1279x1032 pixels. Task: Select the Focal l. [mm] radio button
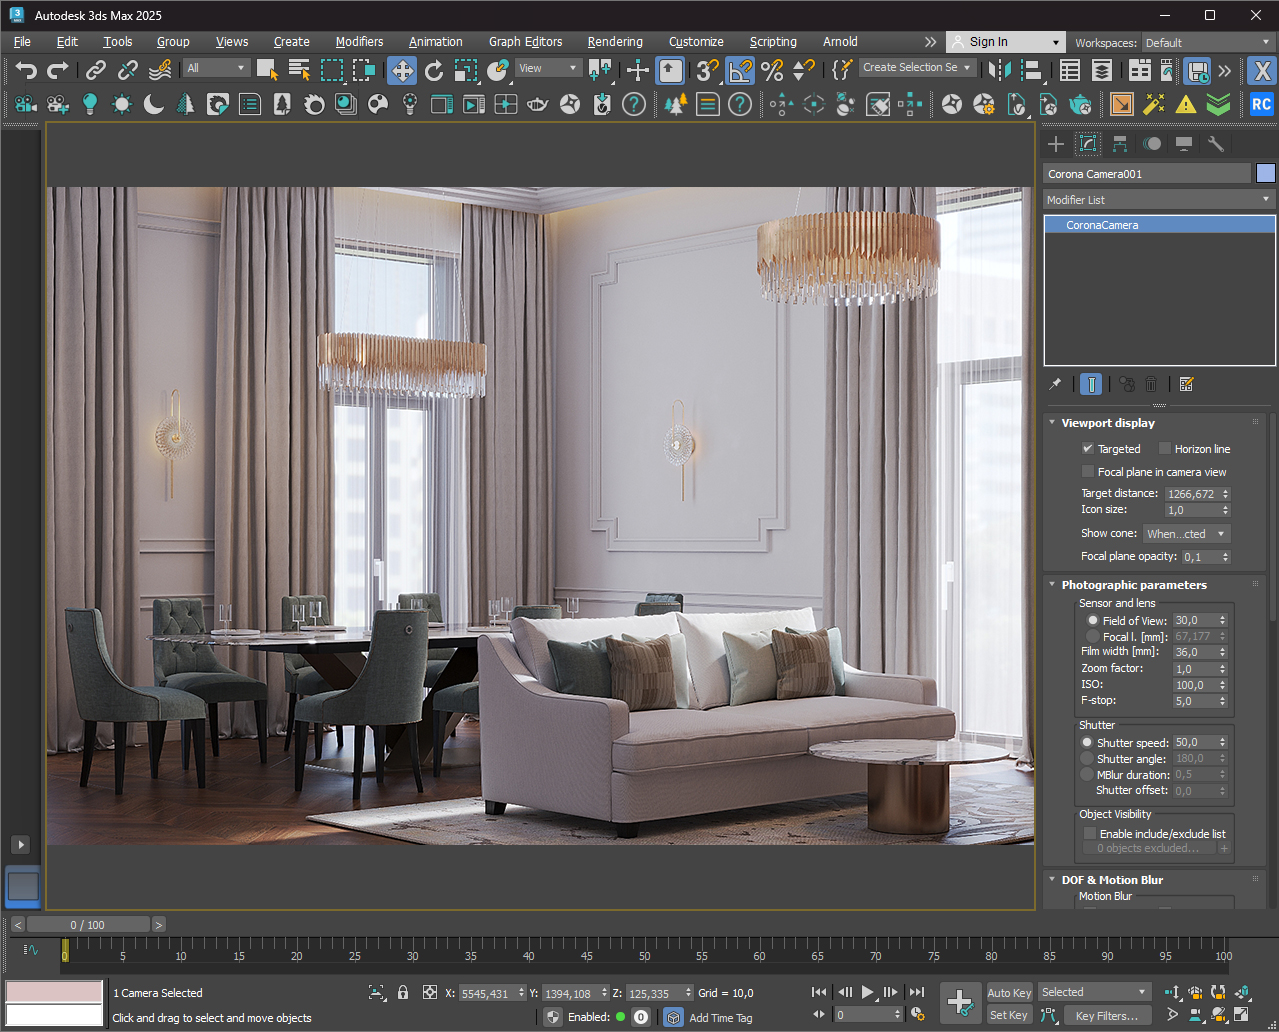pyautogui.click(x=1093, y=636)
